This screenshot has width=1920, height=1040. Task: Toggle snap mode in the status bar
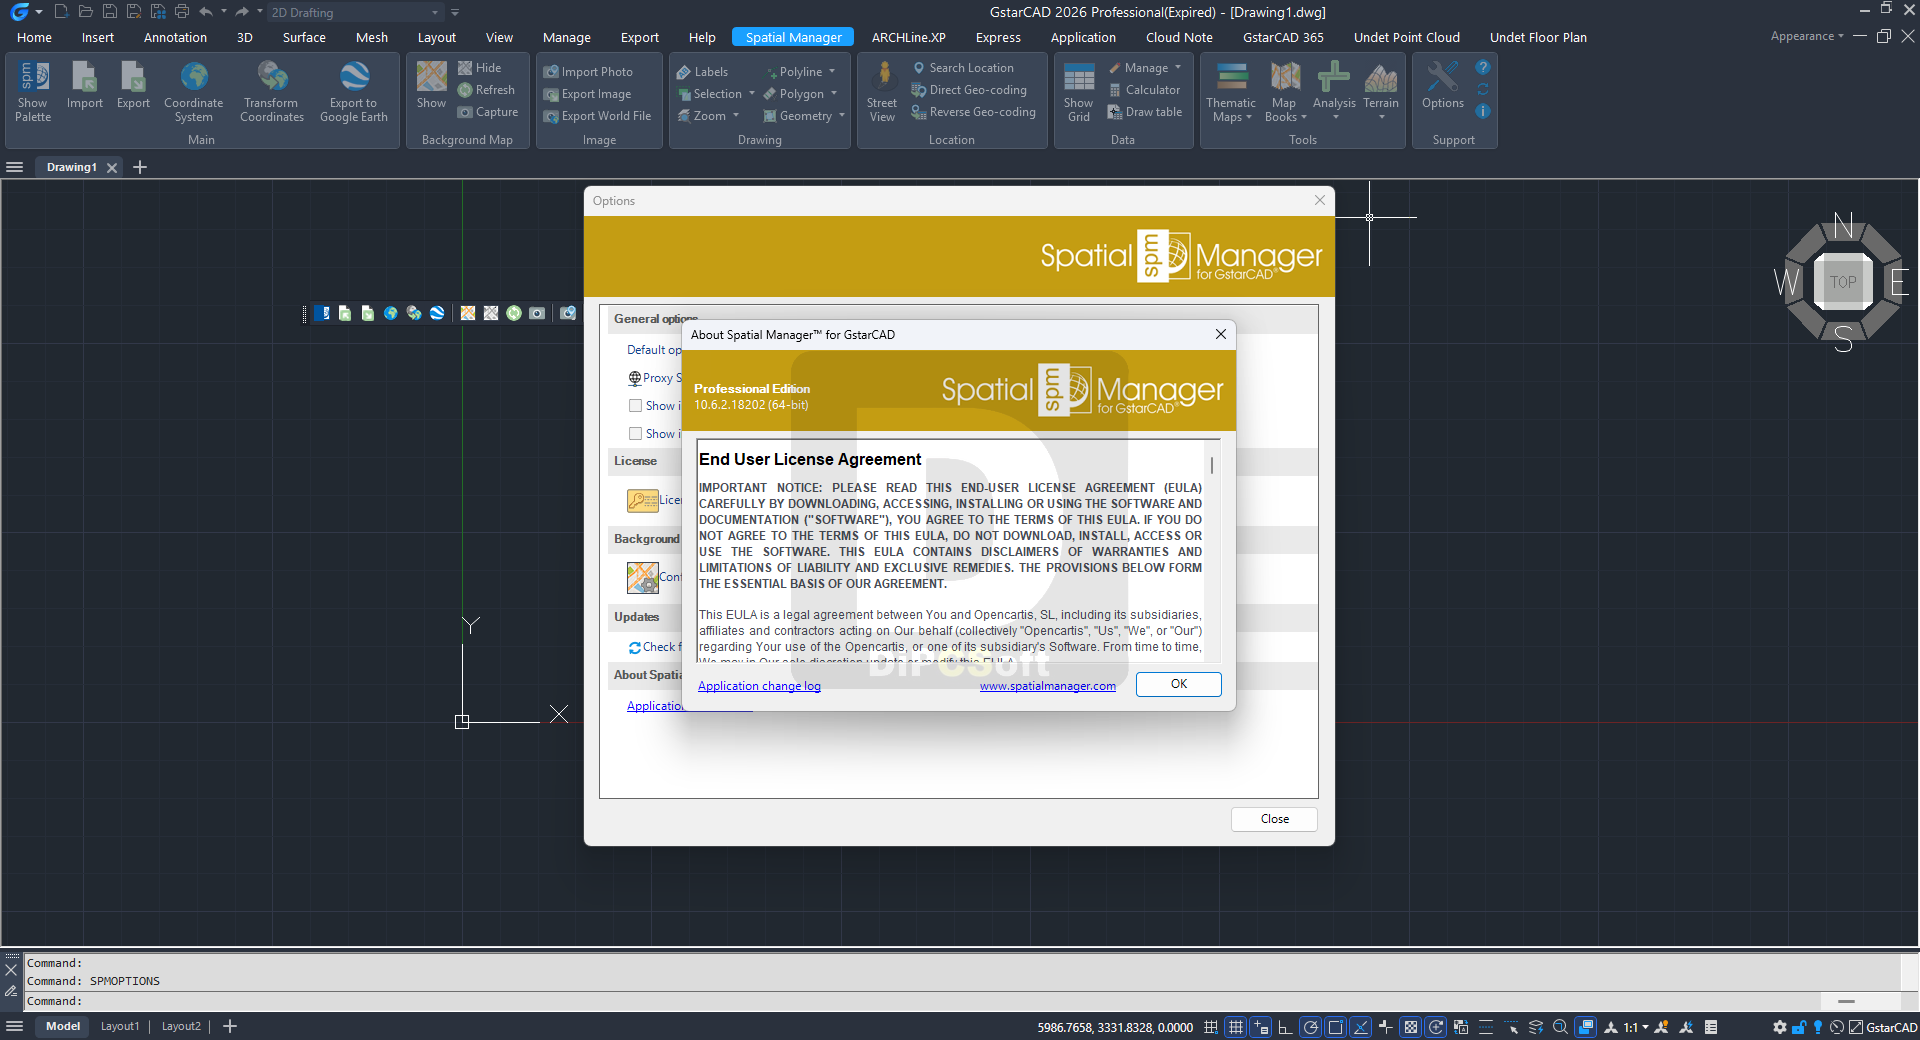pos(1211,1027)
